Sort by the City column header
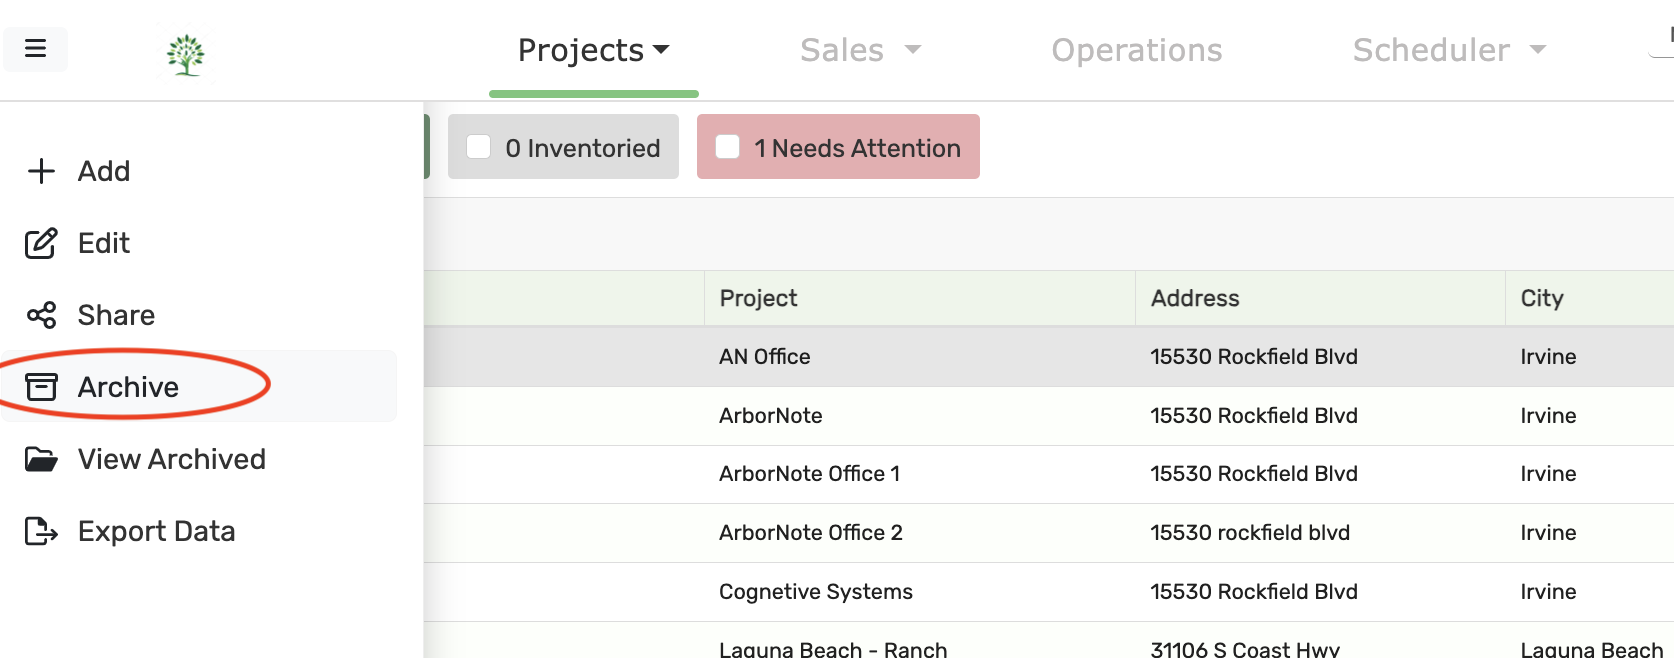The image size is (1674, 658). [1542, 298]
